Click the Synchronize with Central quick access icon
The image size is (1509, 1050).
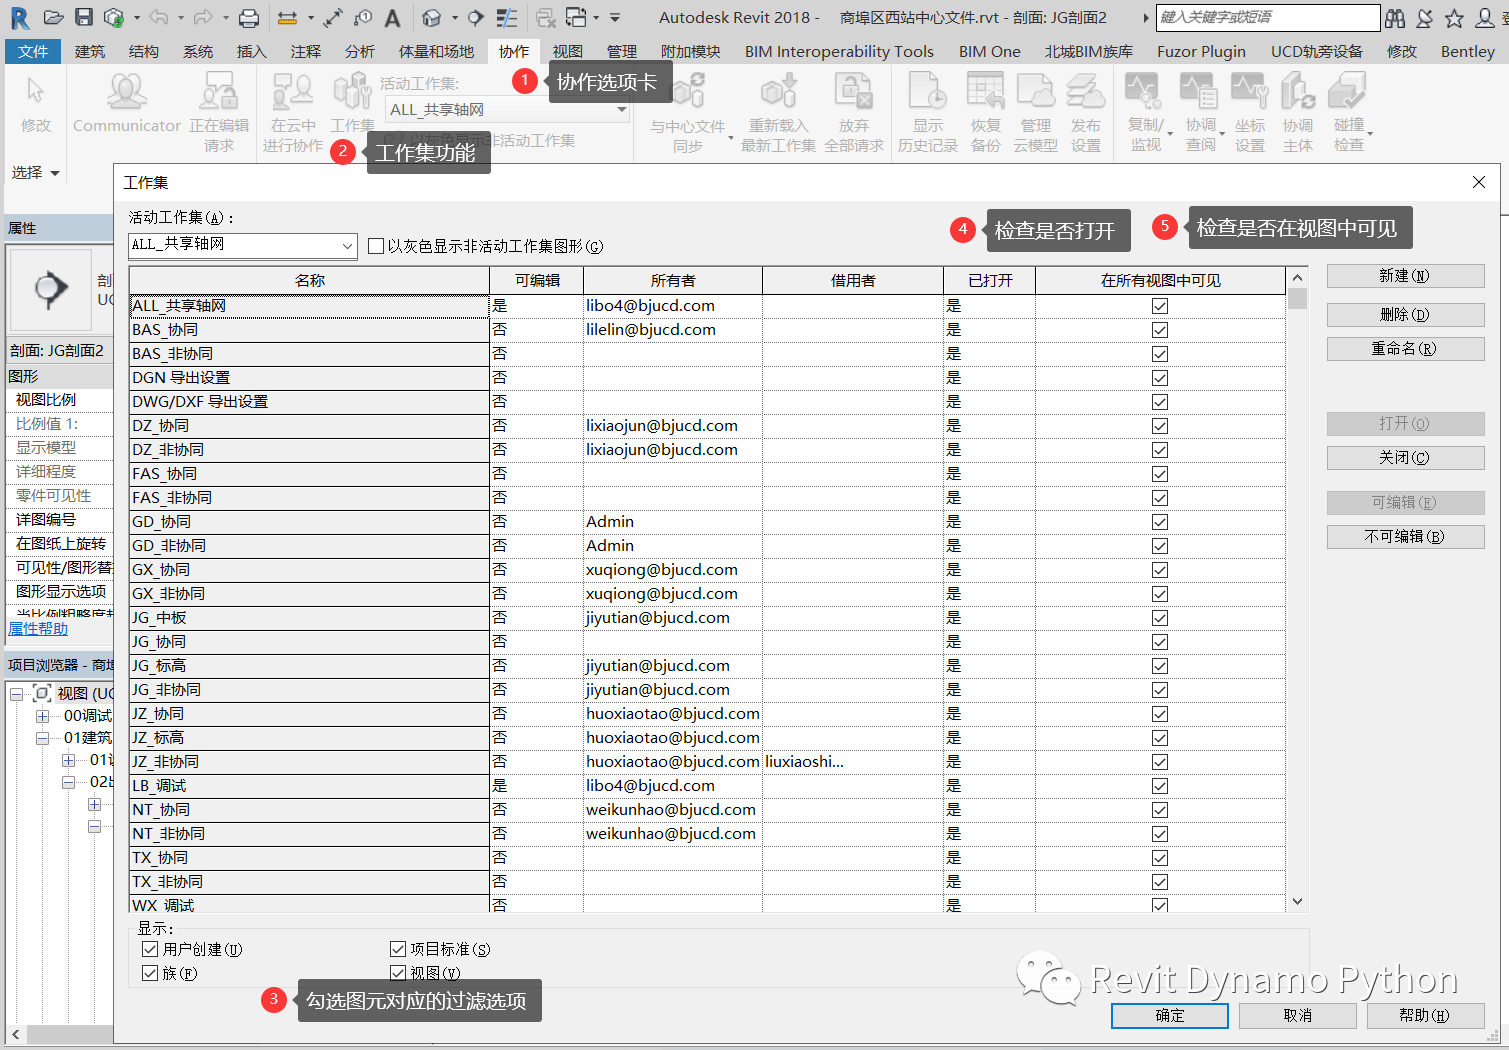pyautogui.click(x=114, y=17)
